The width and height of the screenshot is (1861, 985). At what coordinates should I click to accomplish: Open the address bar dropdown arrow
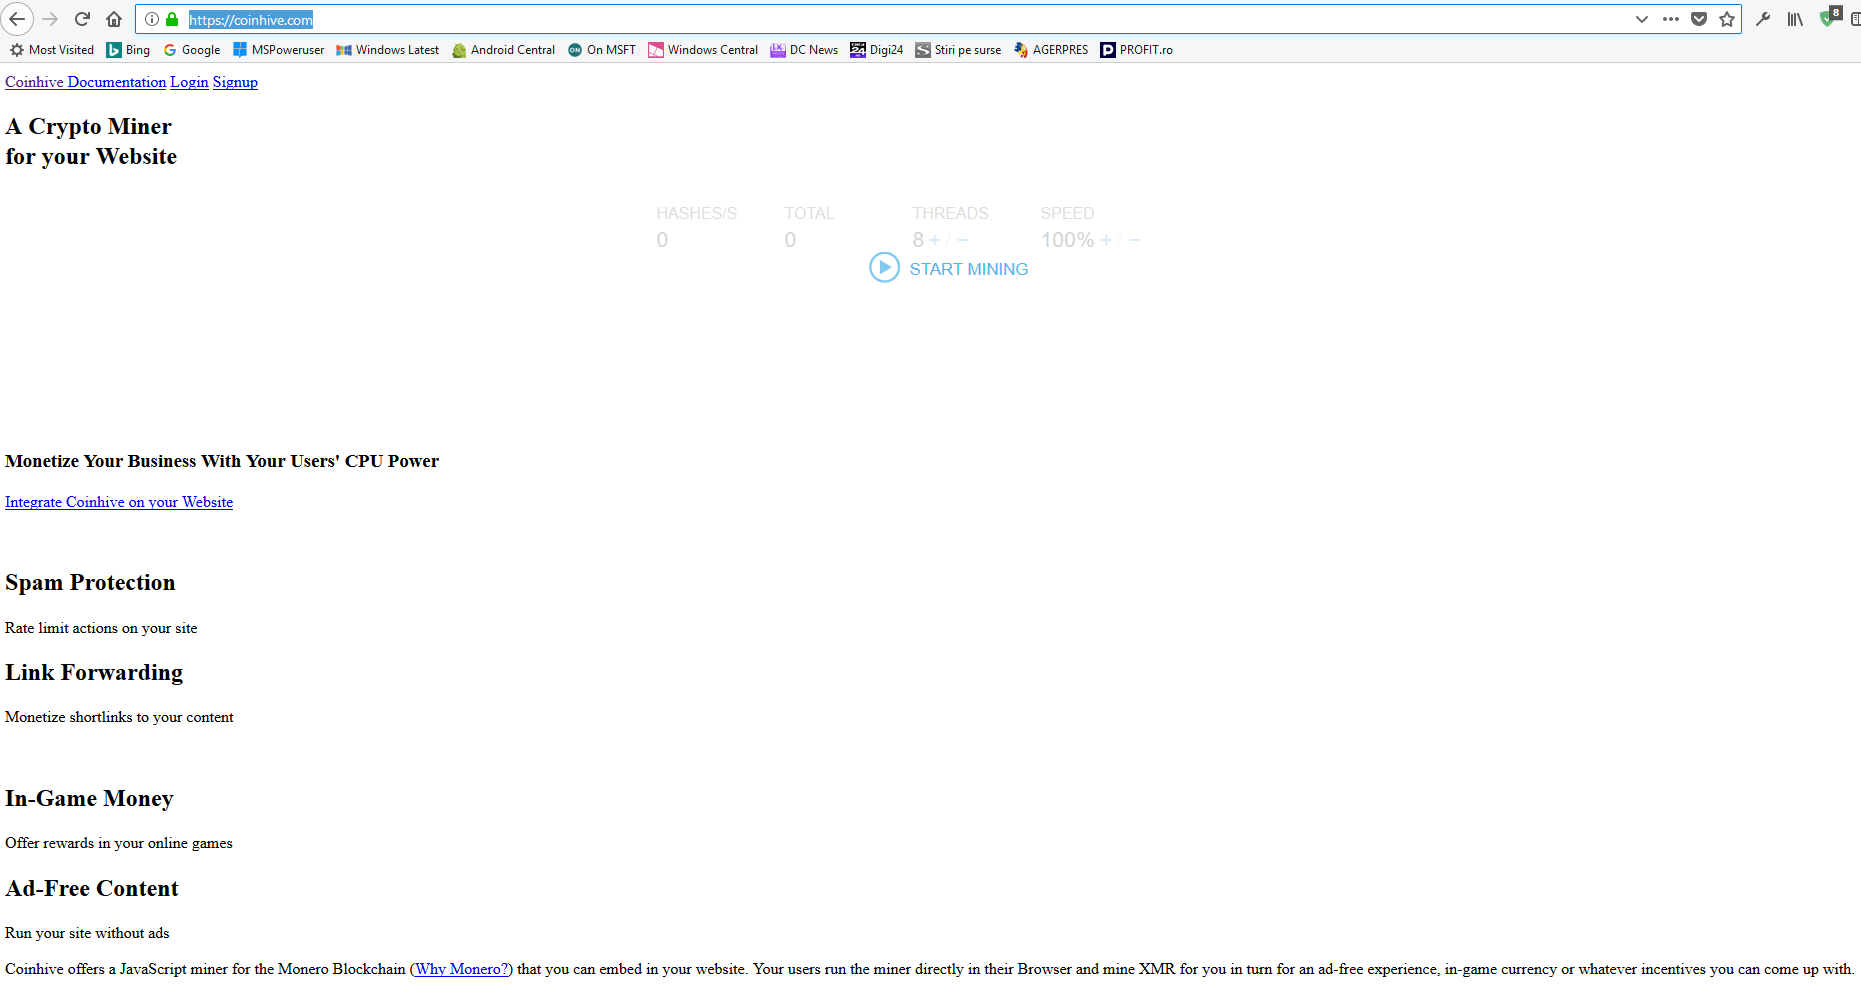click(1642, 19)
